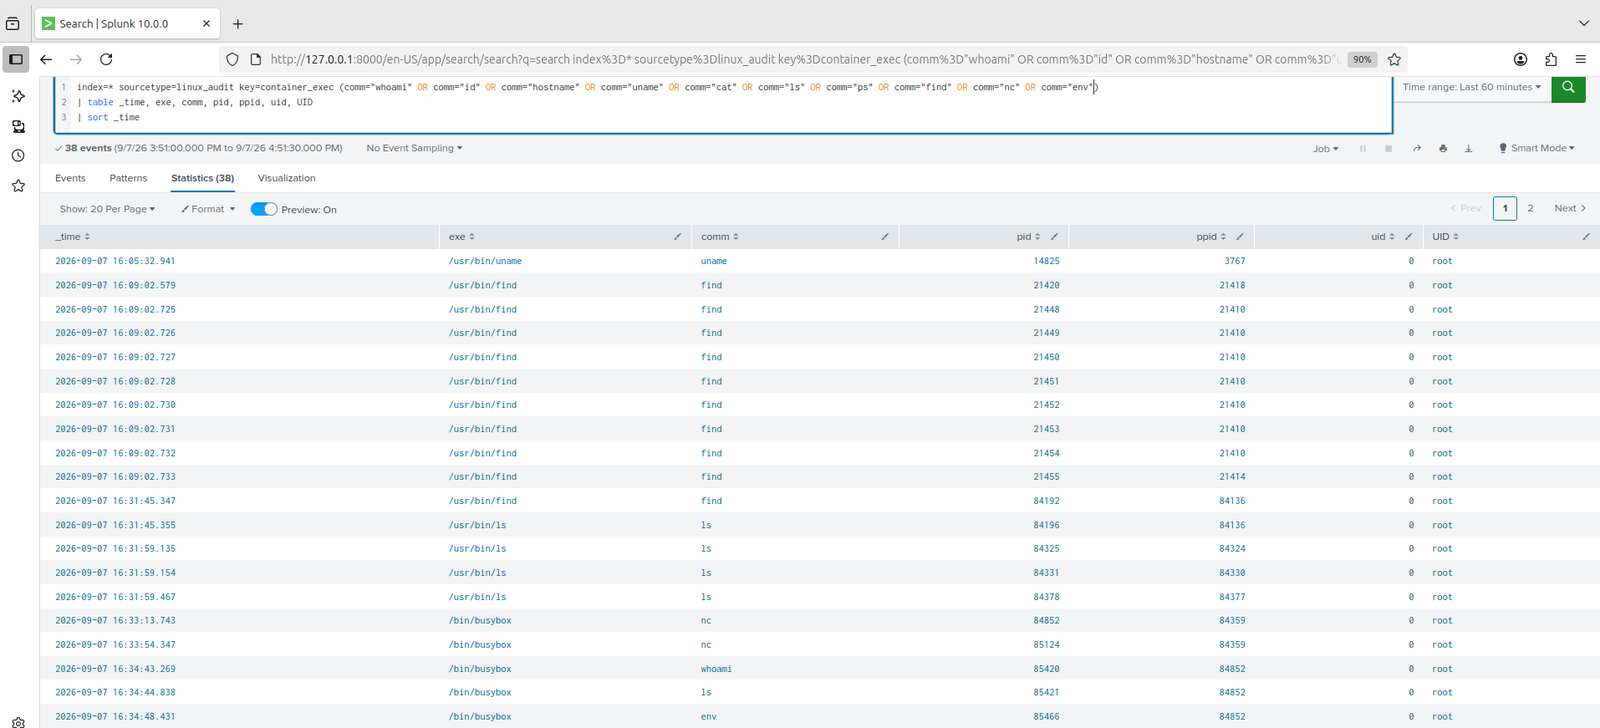Toggle the Preview switch
The image size is (1600, 728).
pos(264,209)
